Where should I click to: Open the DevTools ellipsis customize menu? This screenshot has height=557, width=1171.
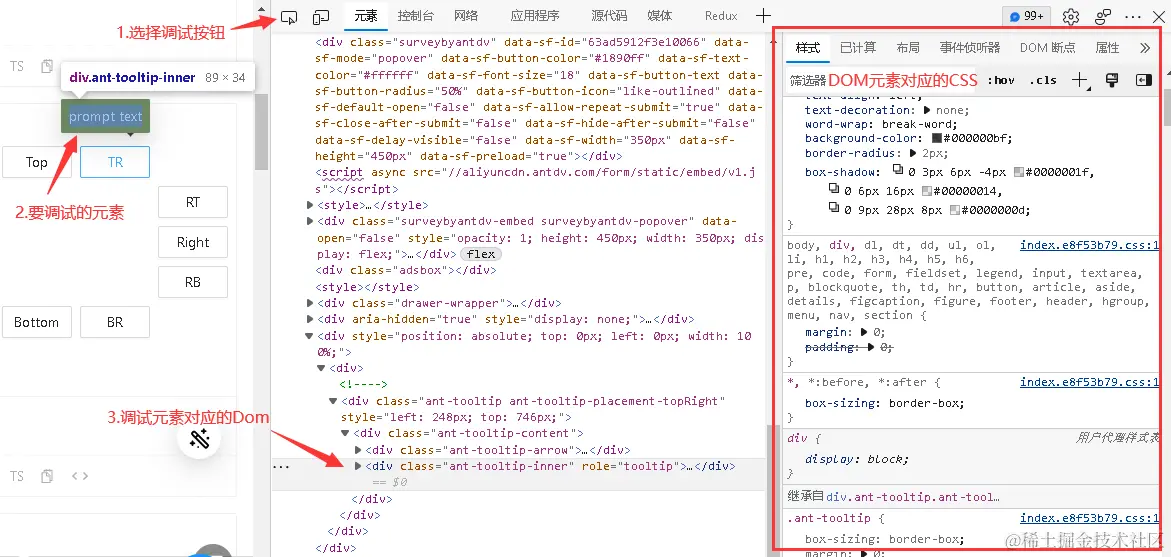pos(1132,16)
